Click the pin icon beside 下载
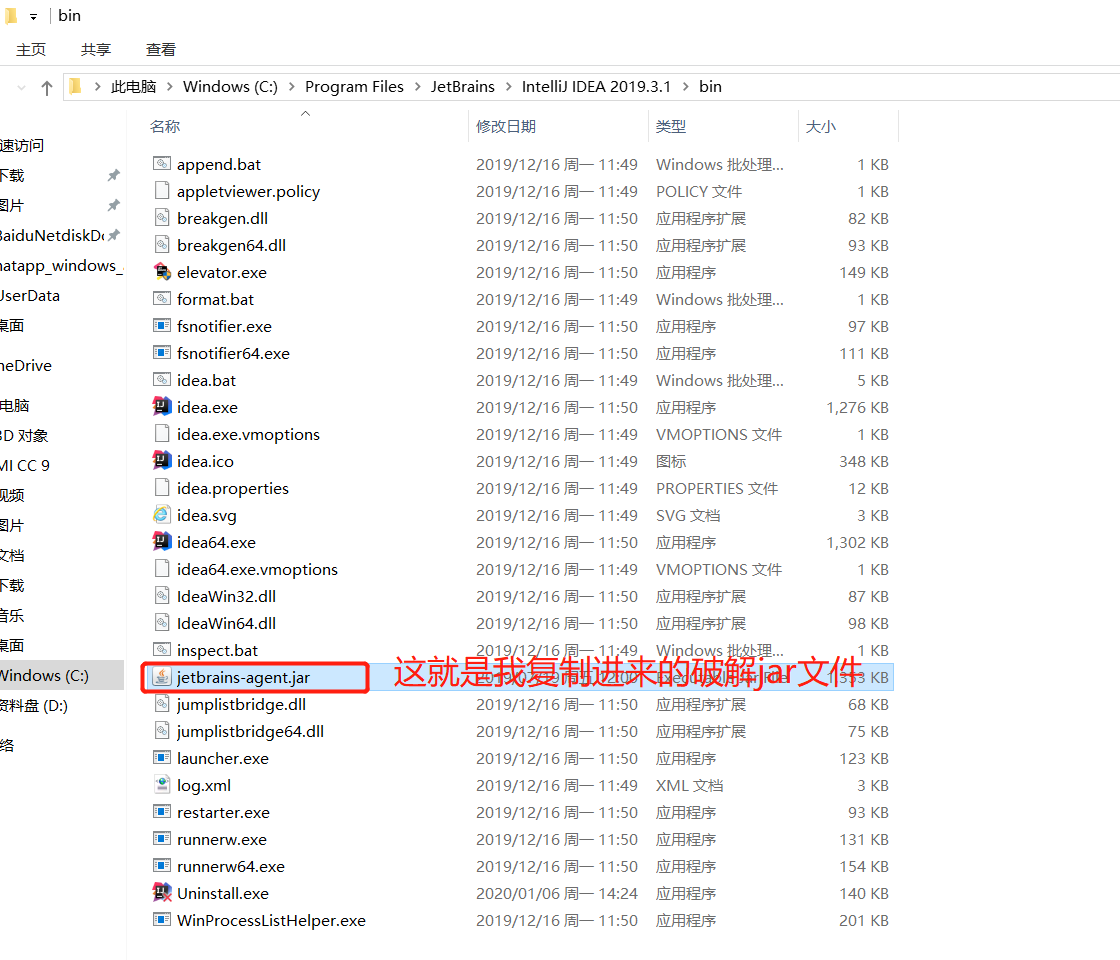 [x=114, y=175]
